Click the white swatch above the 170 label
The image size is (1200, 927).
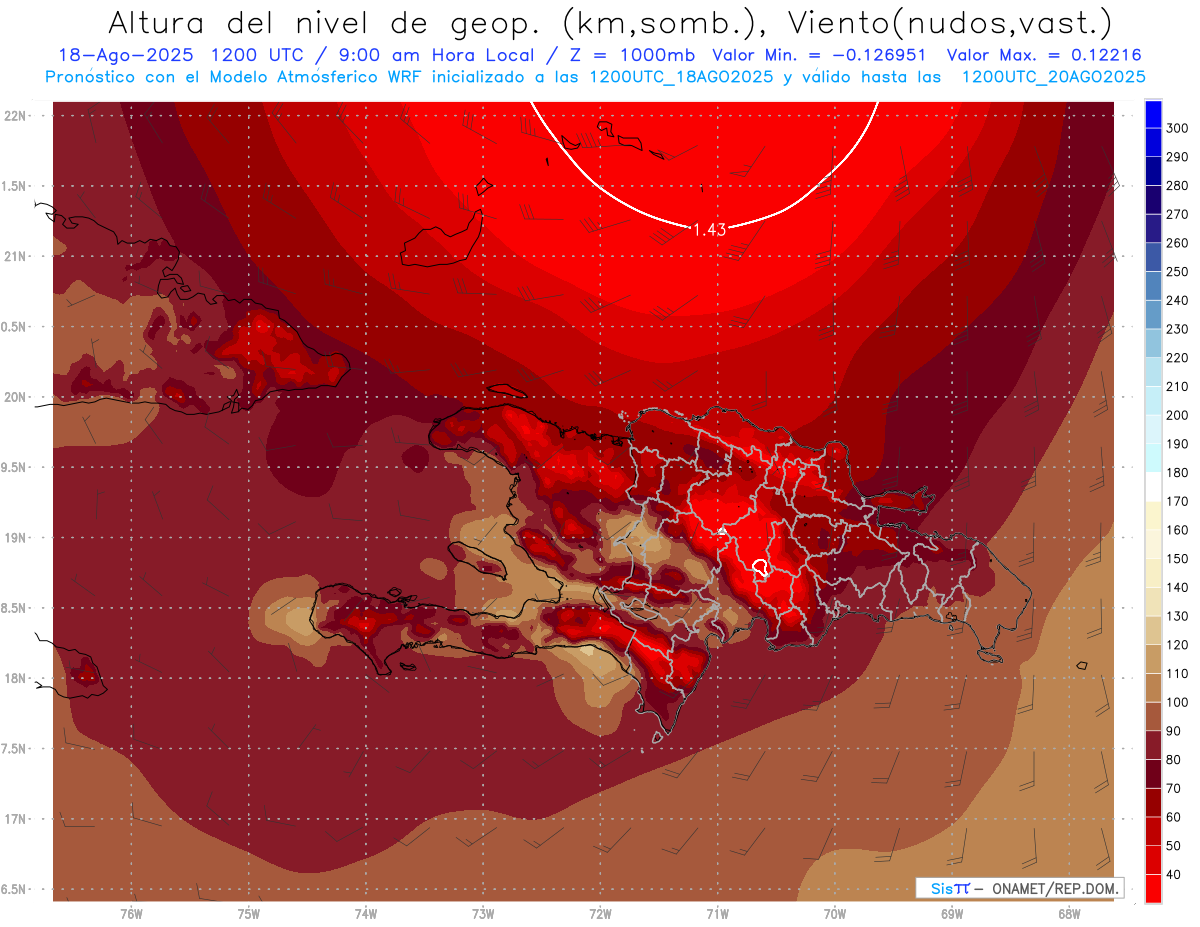pyautogui.click(x=1153, y=486)
